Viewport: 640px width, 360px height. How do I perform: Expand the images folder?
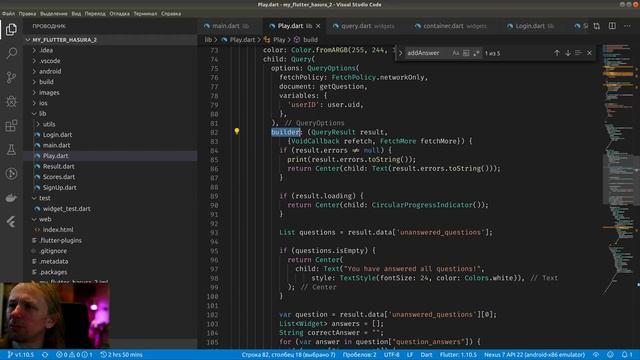coord(110,93)
